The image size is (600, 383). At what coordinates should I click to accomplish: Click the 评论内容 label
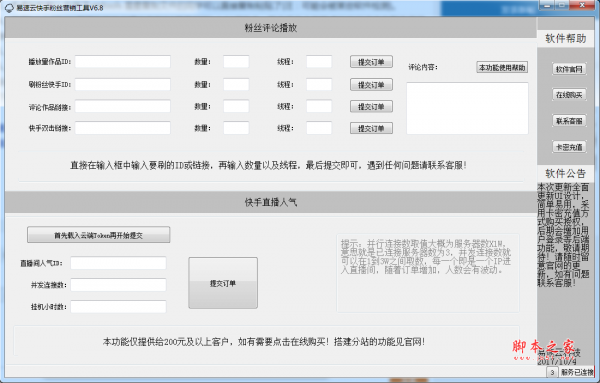pyautogui.click(x=423, y=67)
